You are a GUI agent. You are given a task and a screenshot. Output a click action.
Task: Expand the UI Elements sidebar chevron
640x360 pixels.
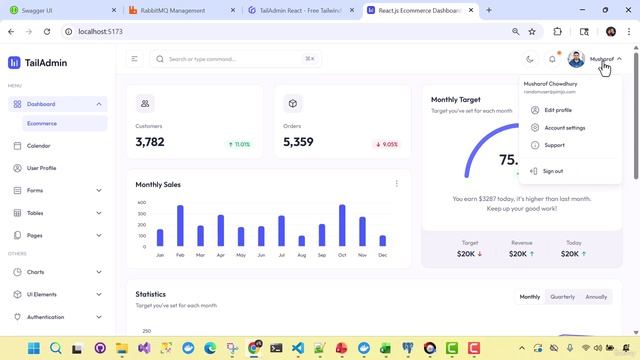[x=99, y=295]
